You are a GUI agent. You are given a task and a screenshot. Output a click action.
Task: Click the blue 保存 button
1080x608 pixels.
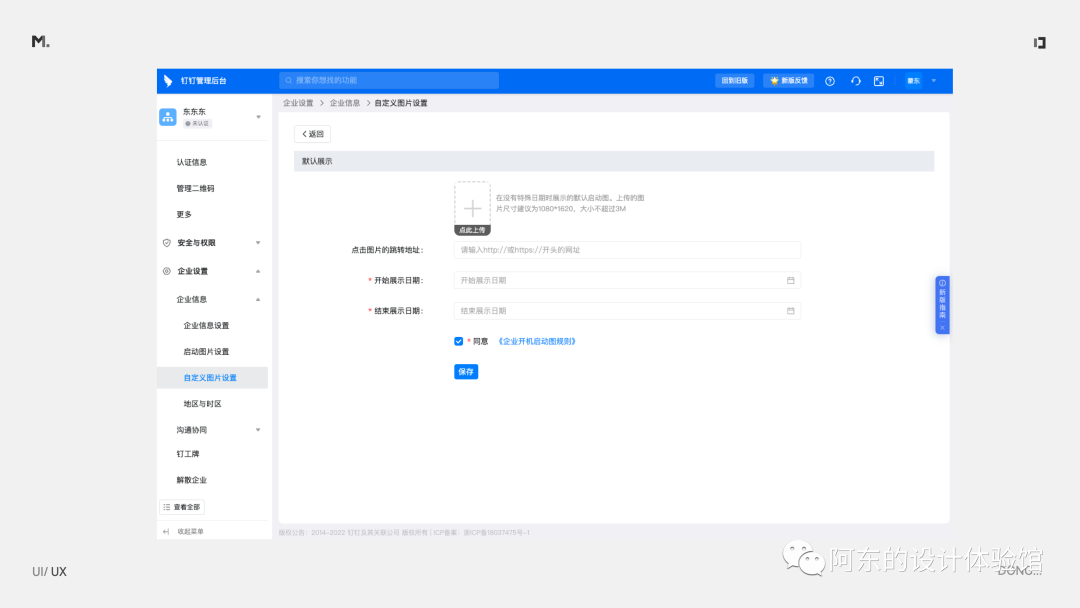(x=466, y=372)
